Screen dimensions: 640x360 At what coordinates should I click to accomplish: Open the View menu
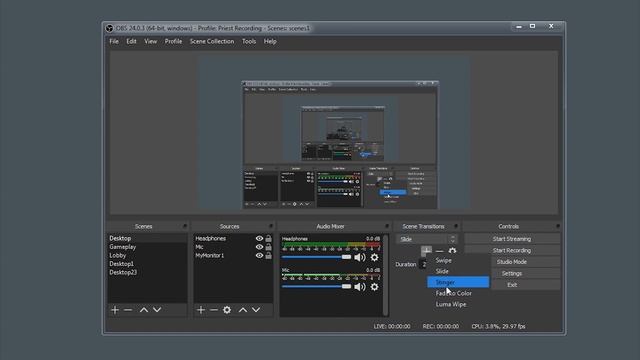coord(151,41)
